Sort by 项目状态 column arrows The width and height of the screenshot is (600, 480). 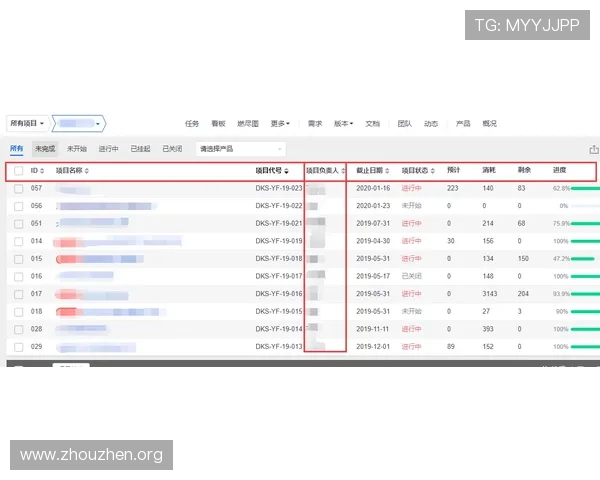coord(432,171)
